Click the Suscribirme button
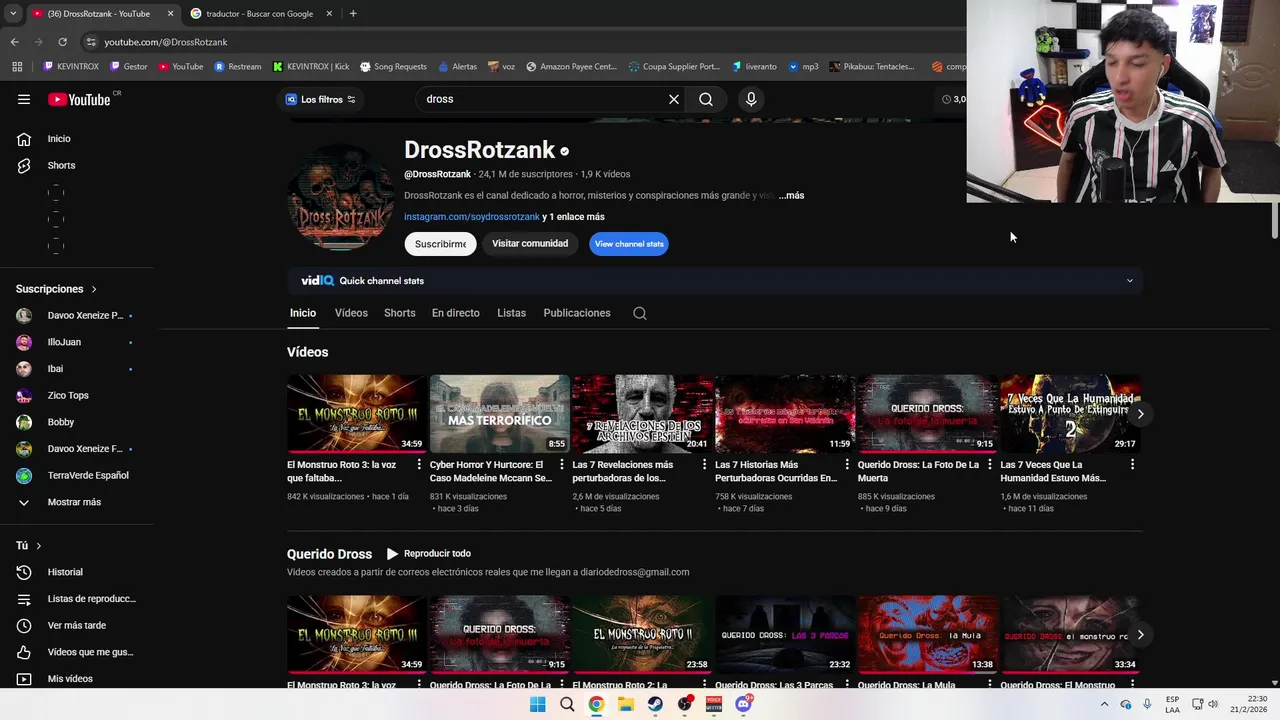The height and width of the screenshot is (720, 1280). click(x=440, y=244)
